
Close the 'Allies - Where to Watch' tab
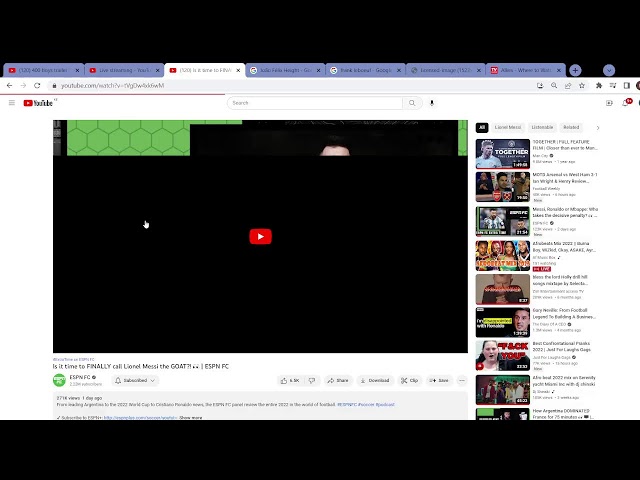click(x=559, y=70)
